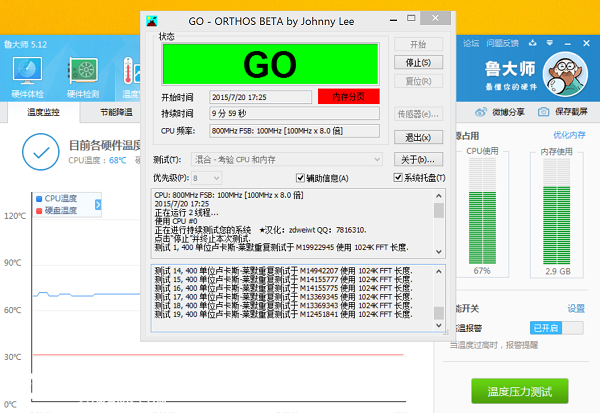Image resolution: width=600 pixels, height=413 pixels.
Task: Click scroll-down arrow of lower log box
Action: click(439, 325)
